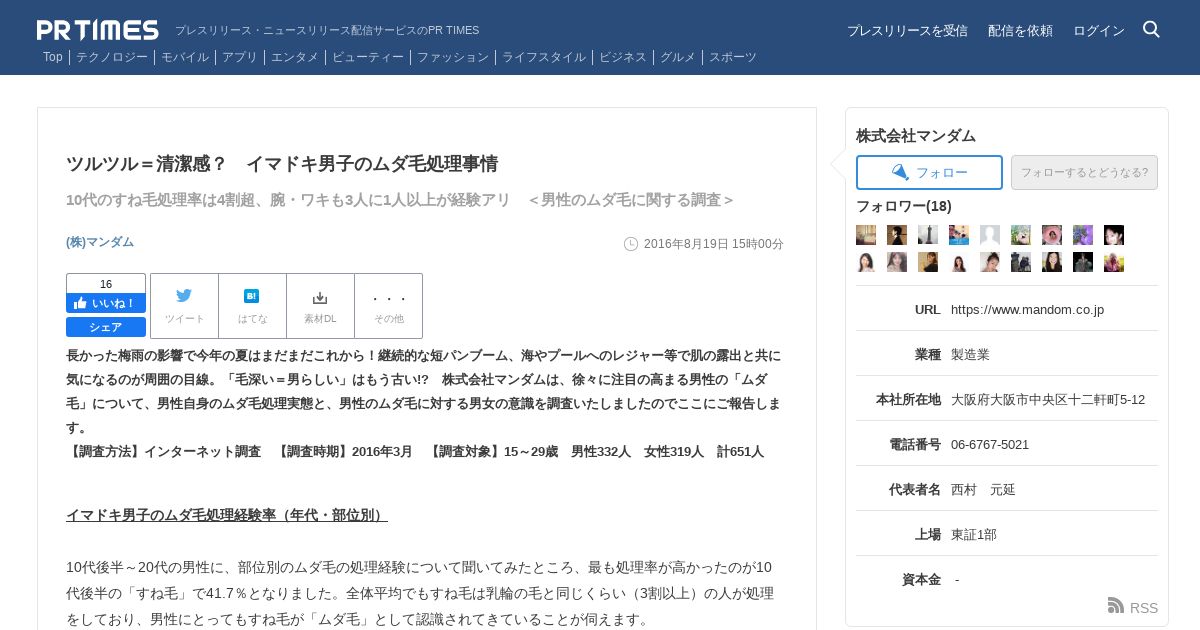The height and width of the screenshot is (630, 1200).
Task: Open the (株)マンダム company link
Action: pyautogui.click(x=100, y=242)
